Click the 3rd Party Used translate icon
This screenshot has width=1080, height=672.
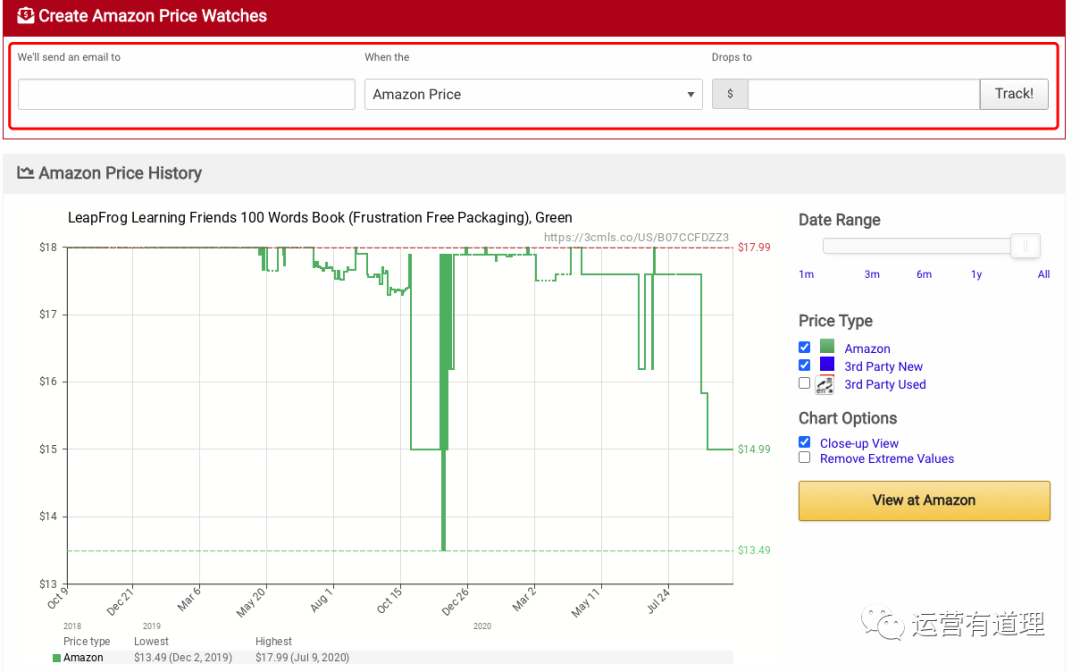pos(826,384)
